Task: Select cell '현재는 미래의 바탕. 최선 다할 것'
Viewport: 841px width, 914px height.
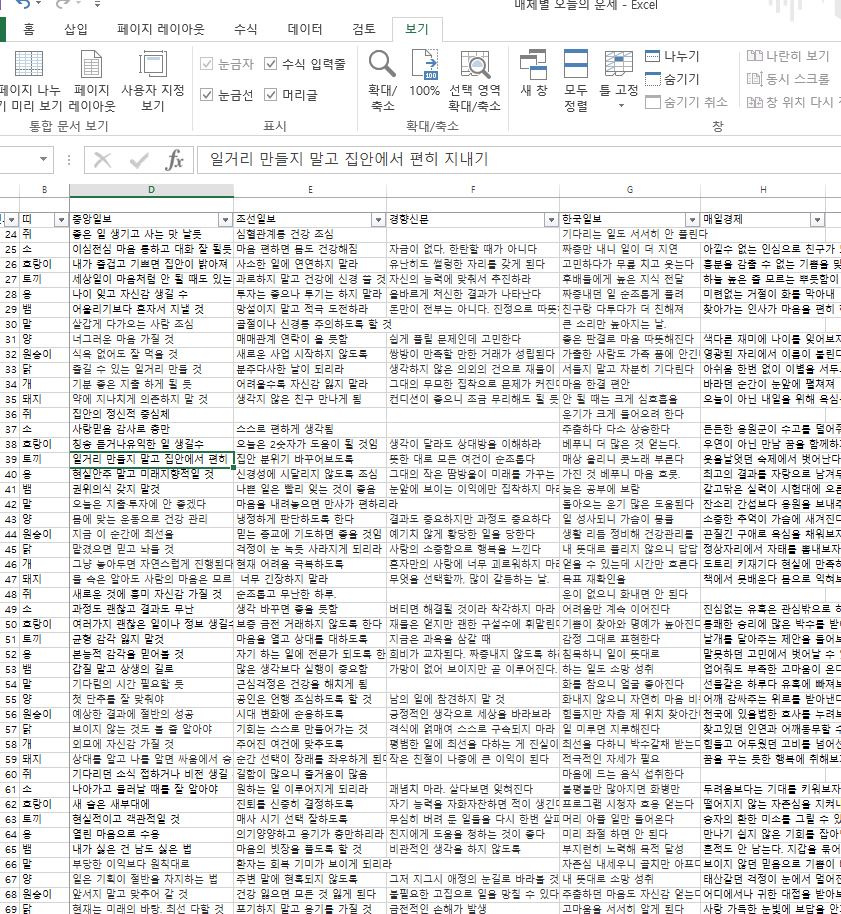Action: click(152, 909)
